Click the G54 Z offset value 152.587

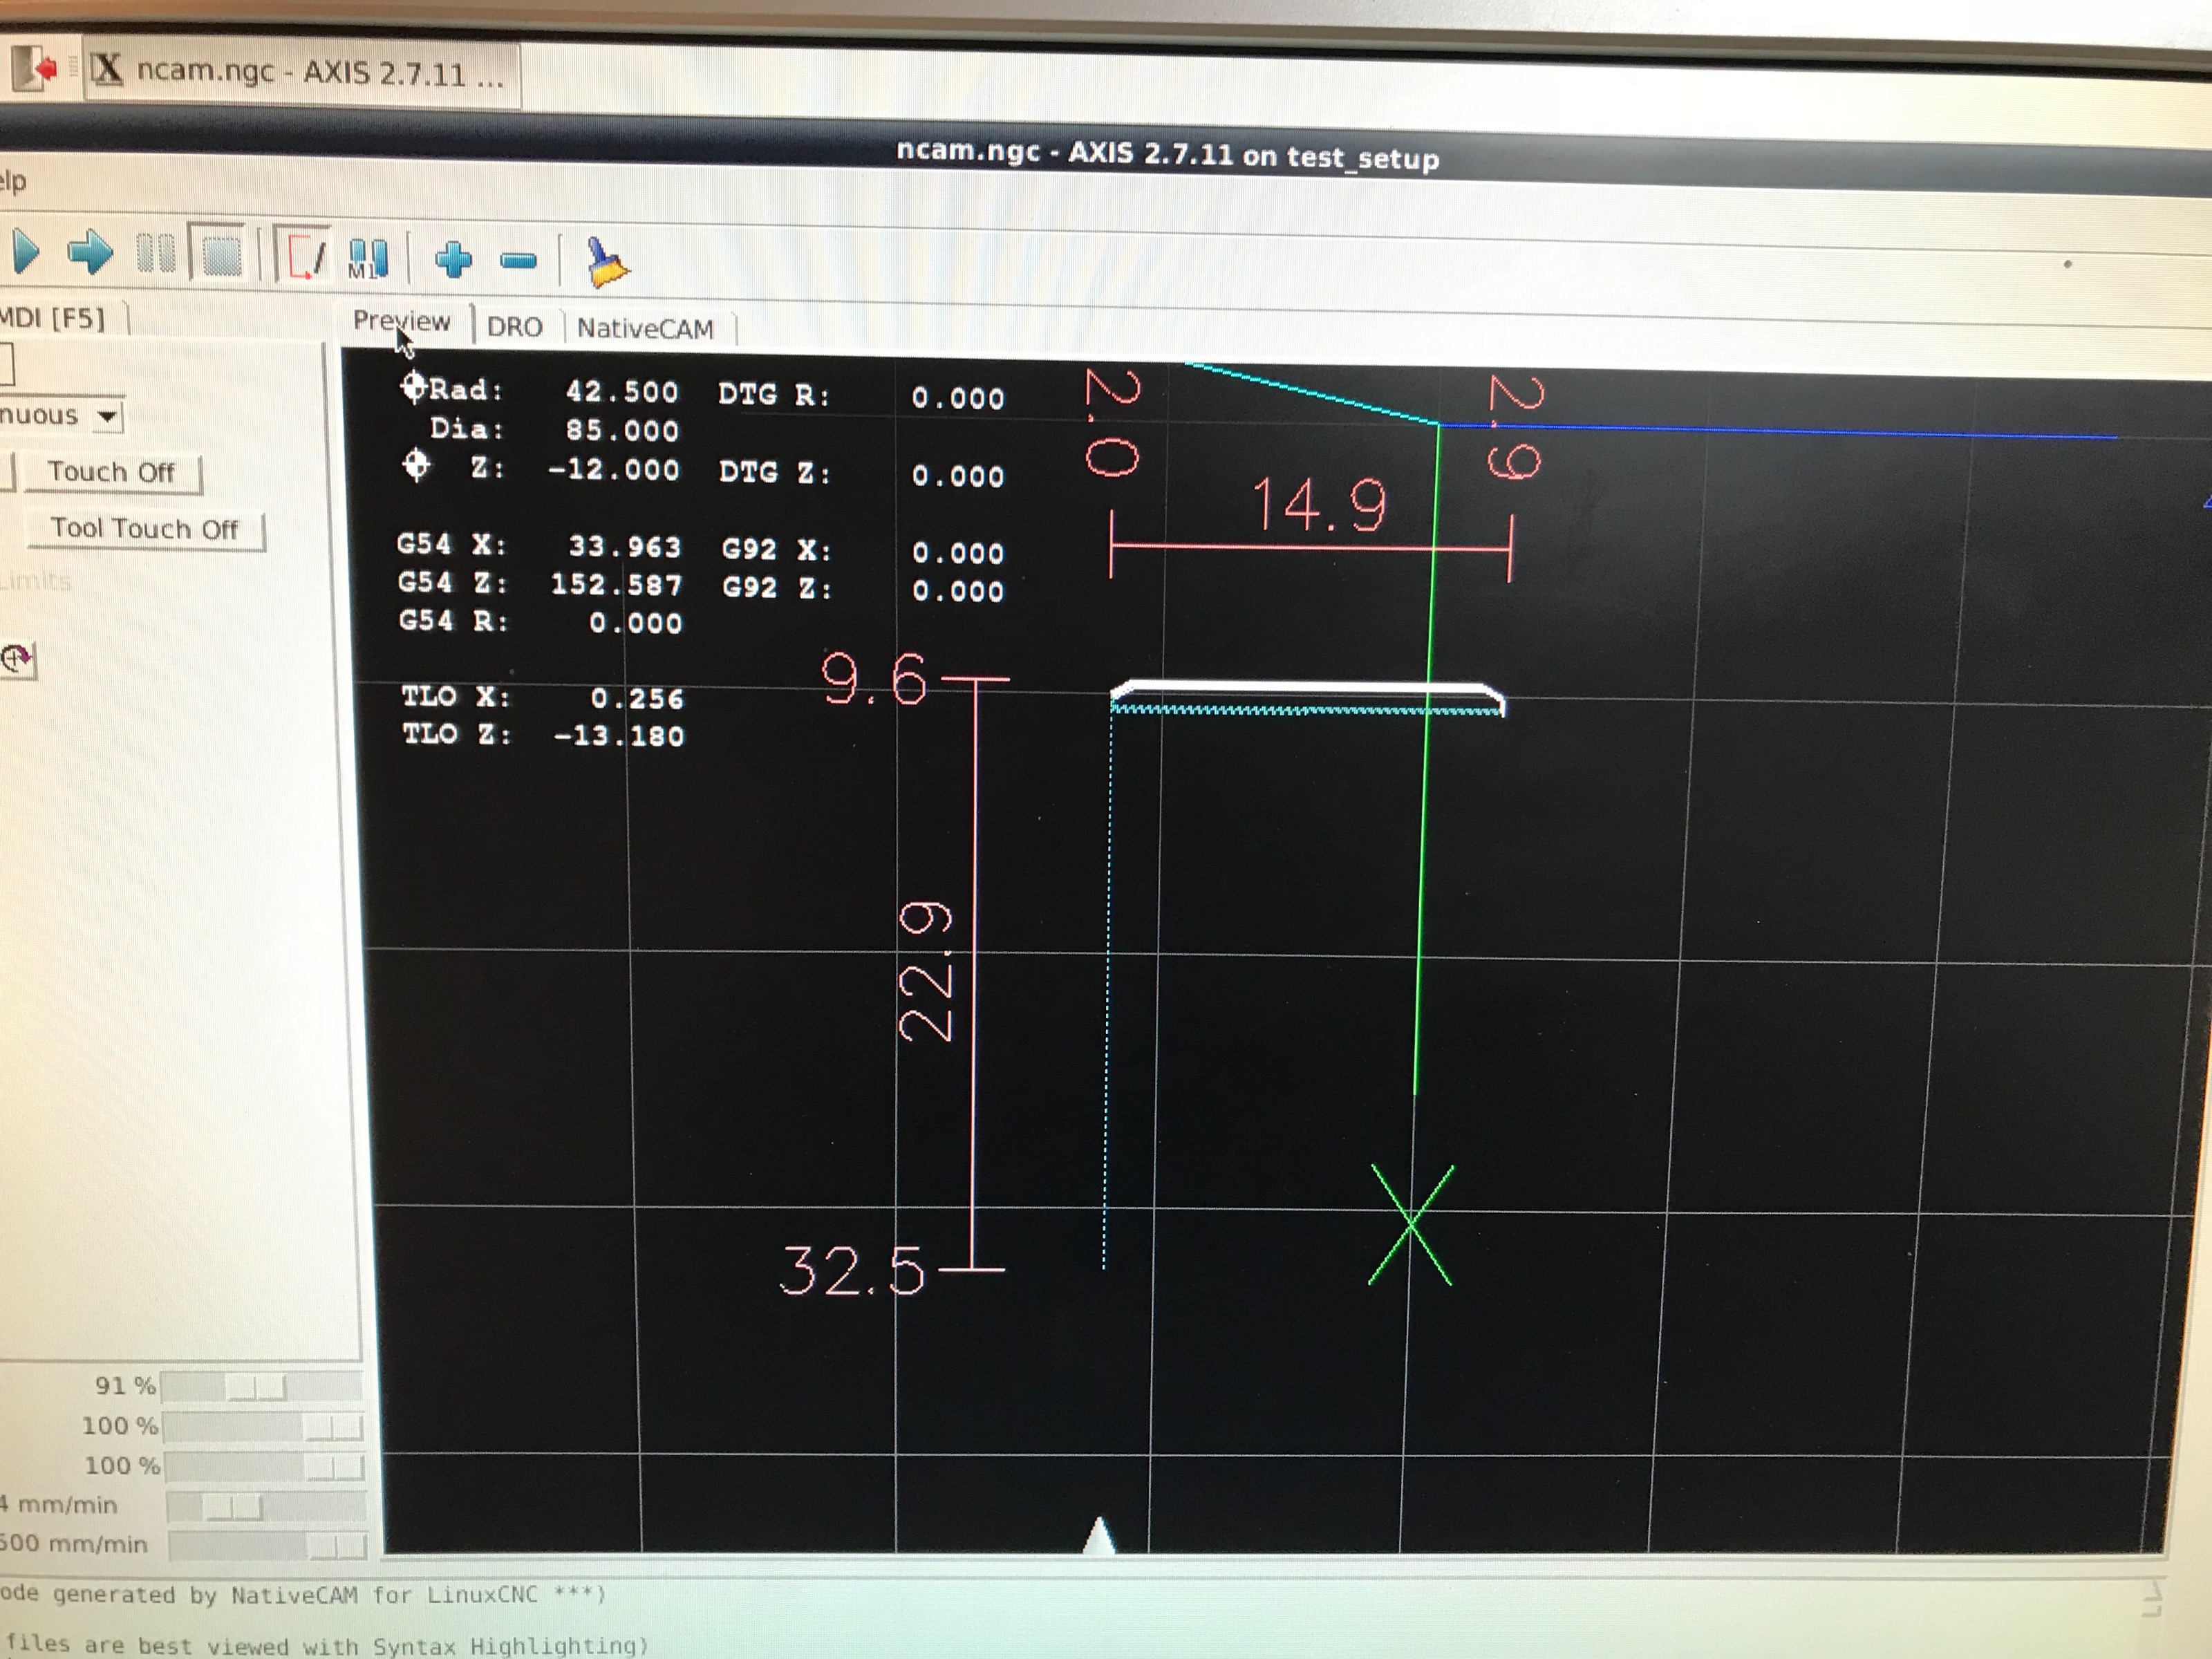[617, 584]
